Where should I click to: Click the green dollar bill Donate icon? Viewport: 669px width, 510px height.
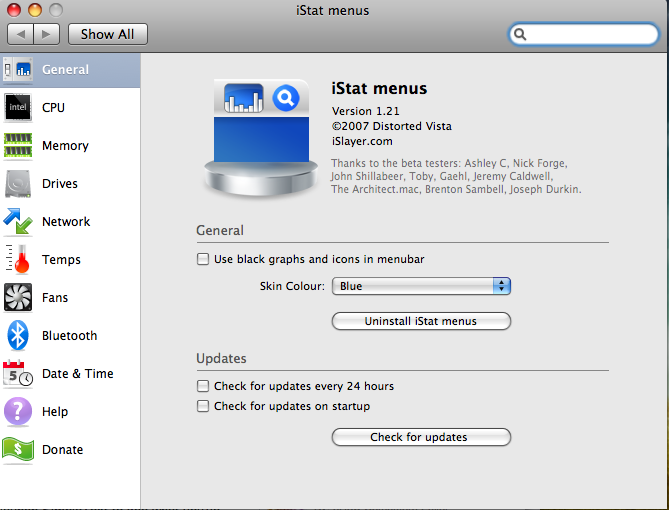tap(17, 449)
